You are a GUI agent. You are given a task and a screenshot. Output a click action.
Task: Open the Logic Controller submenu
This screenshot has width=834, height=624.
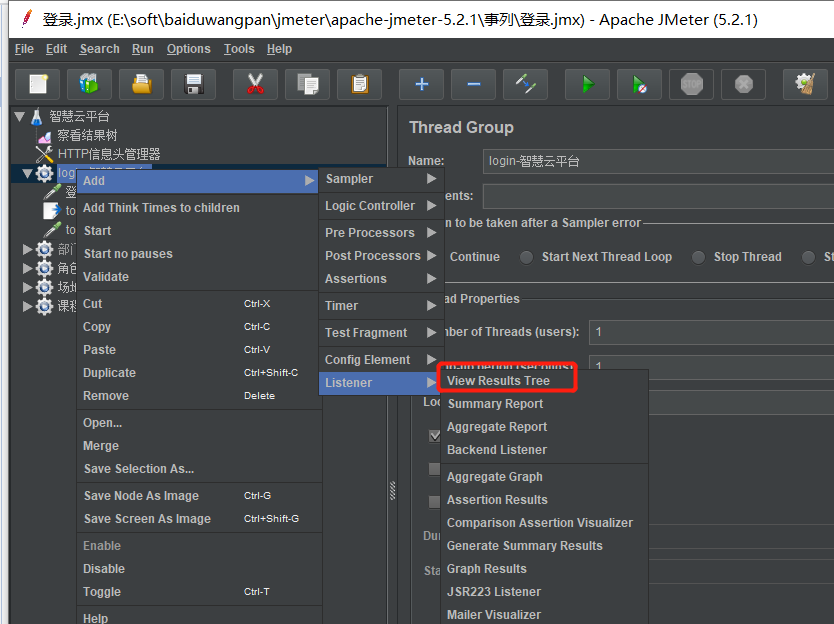click(x=381, y=206)
